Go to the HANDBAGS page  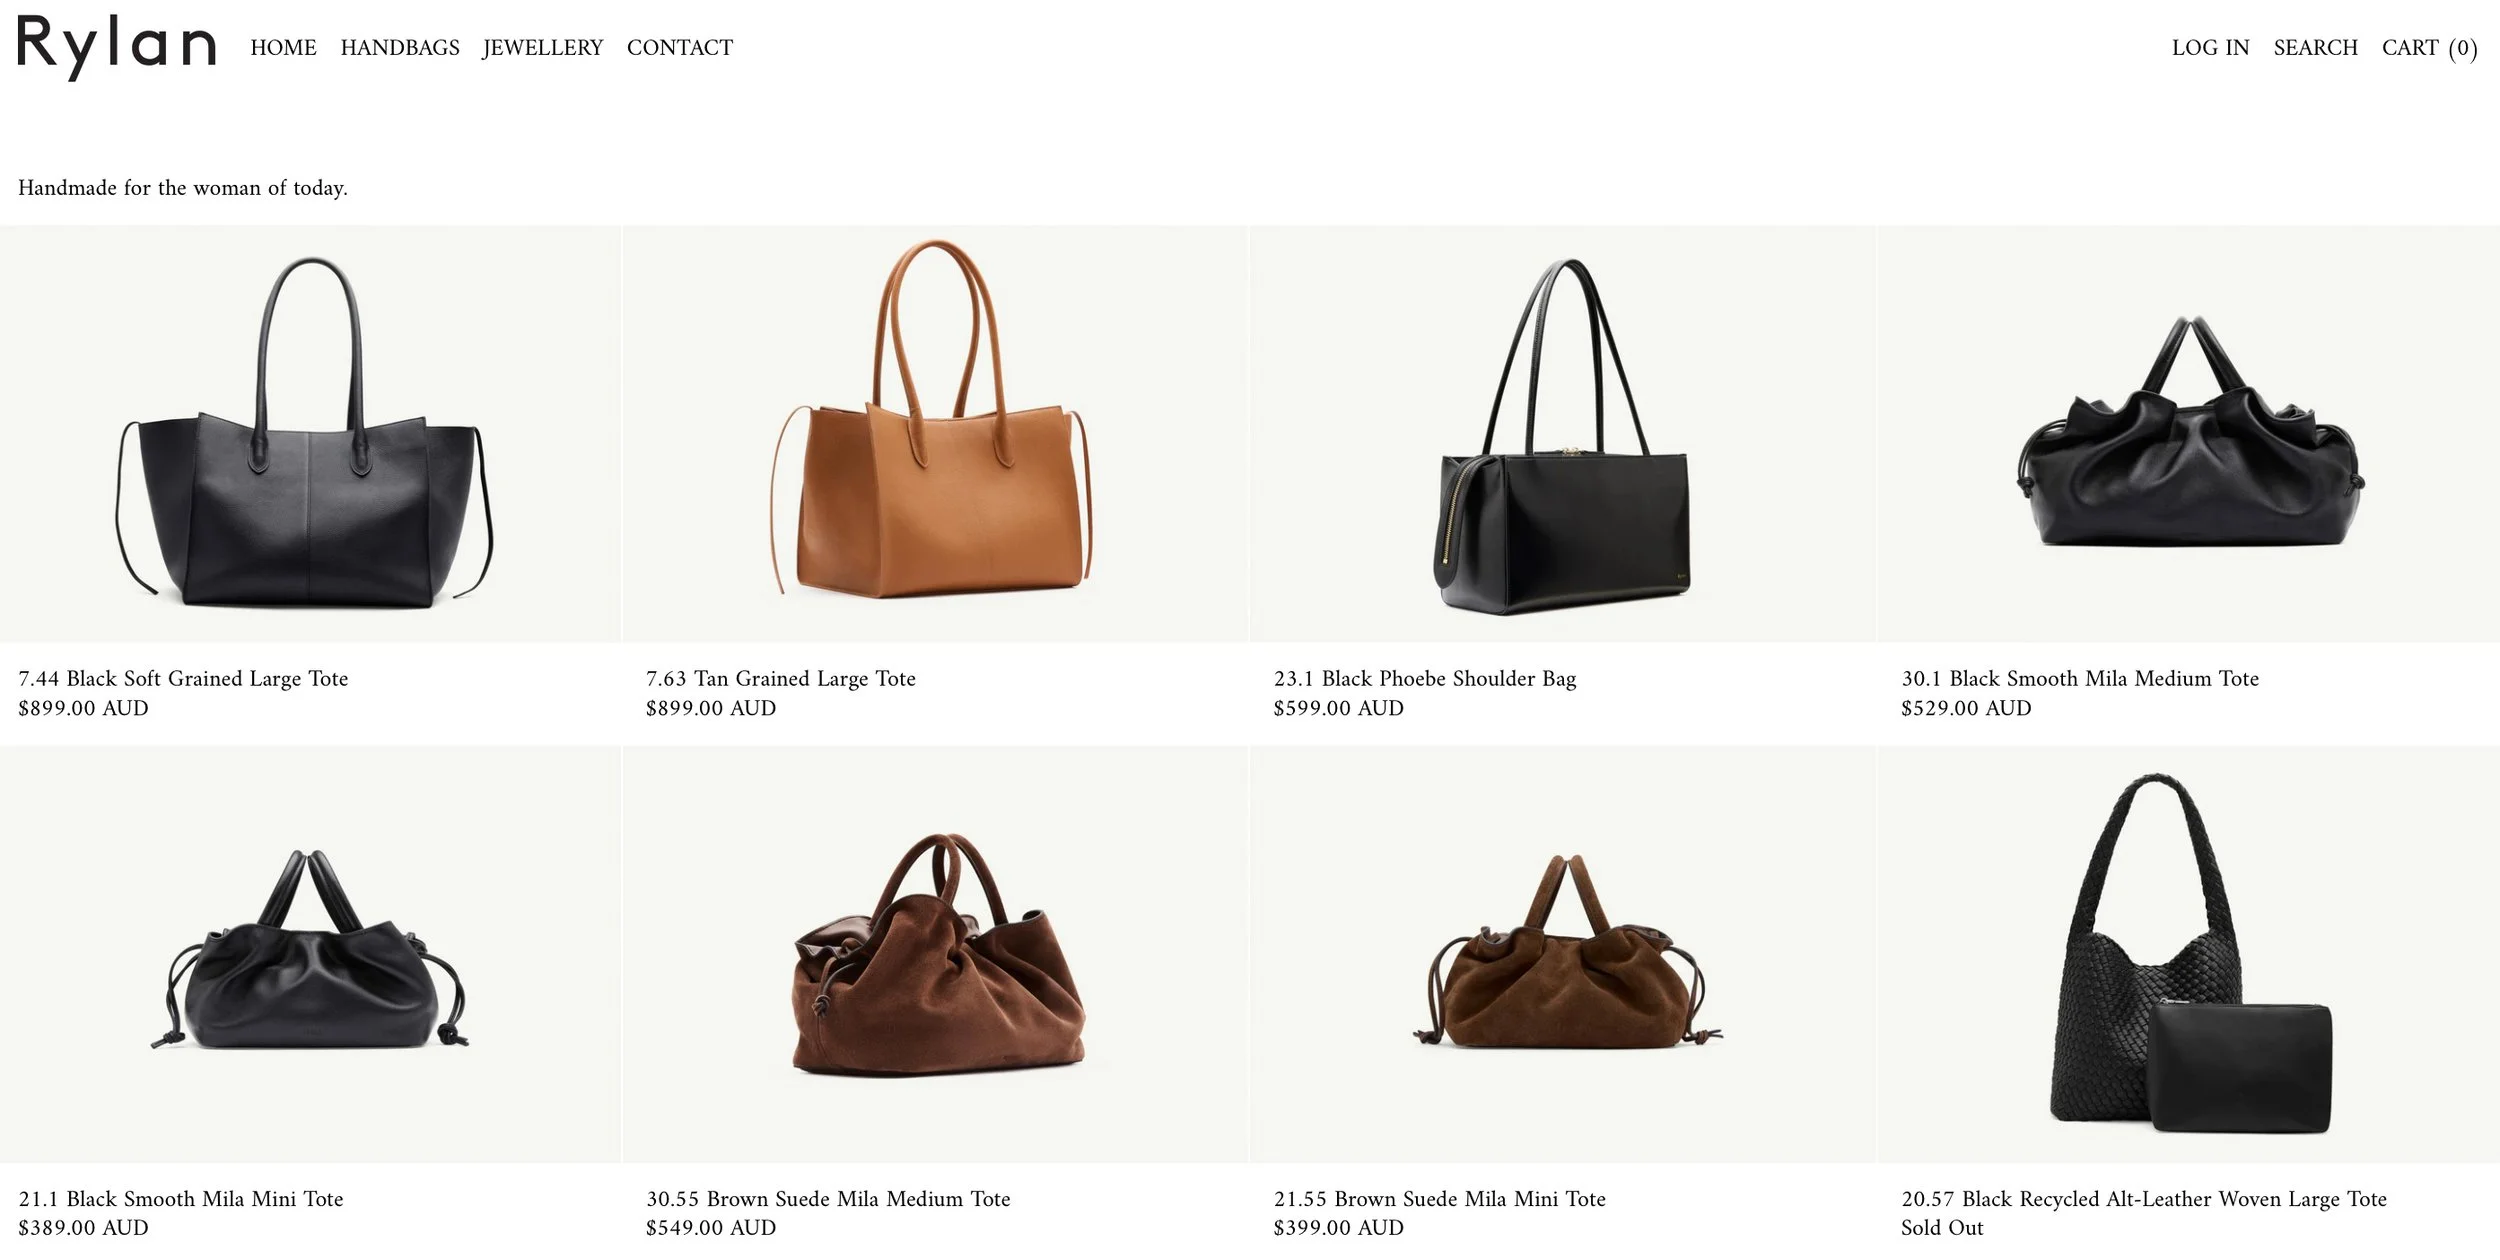pos(400,47)
